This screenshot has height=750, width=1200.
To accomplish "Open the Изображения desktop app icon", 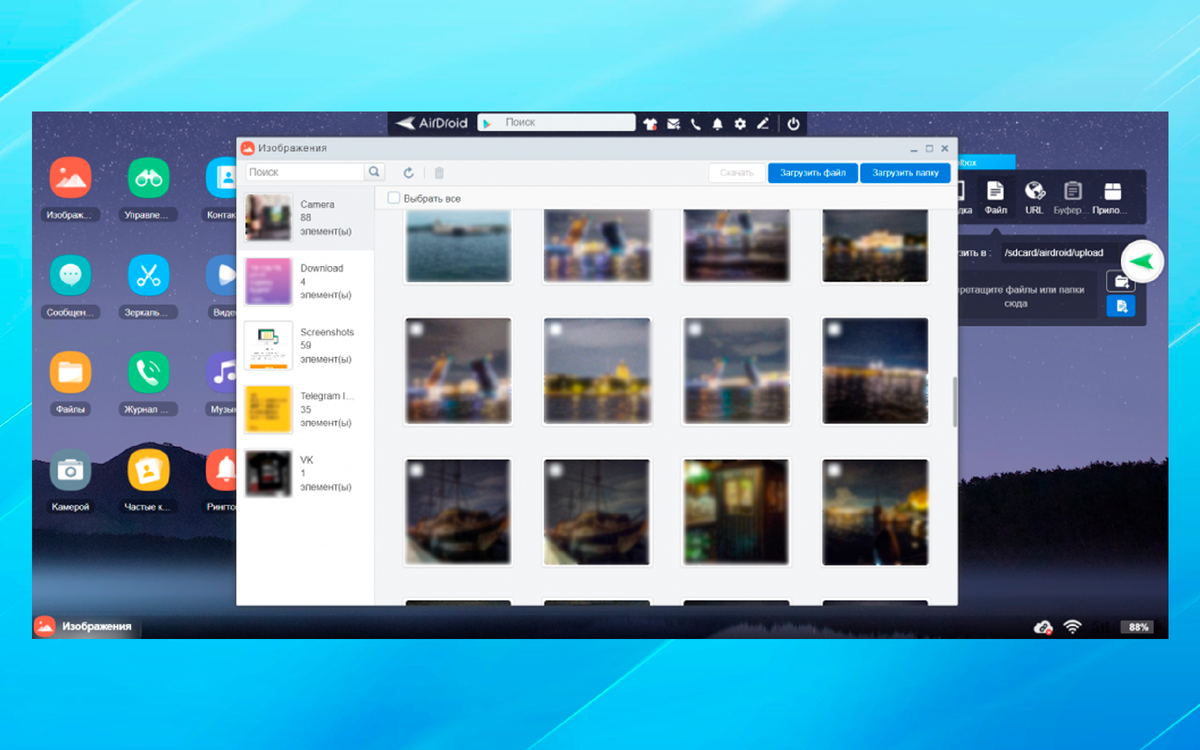I will tap(70, 178).
